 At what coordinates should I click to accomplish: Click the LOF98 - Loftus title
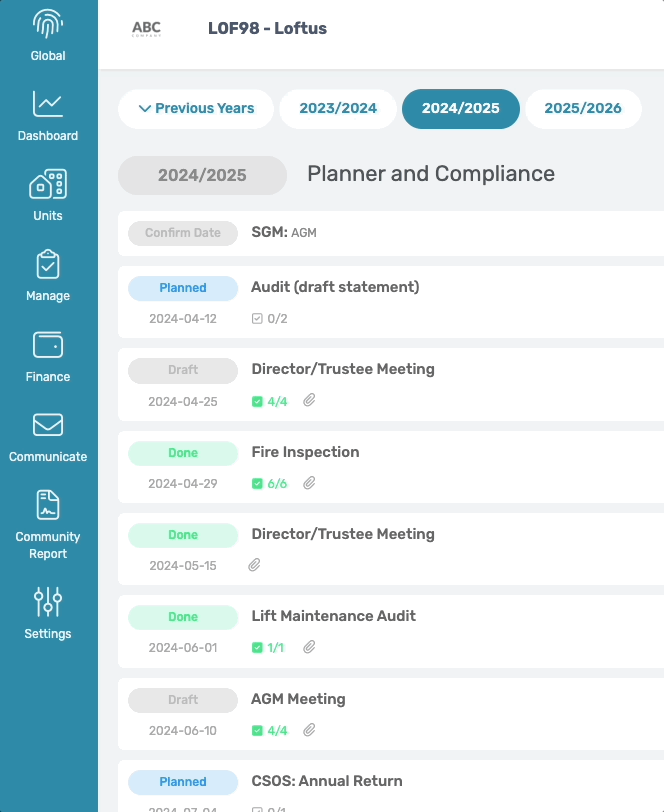click(267, 28)
